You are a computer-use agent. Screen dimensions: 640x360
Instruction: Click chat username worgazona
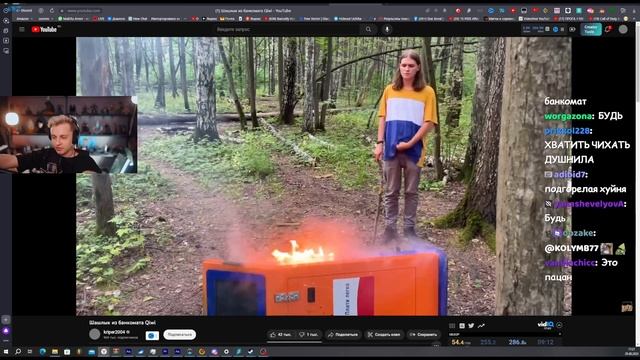[568, 116]
